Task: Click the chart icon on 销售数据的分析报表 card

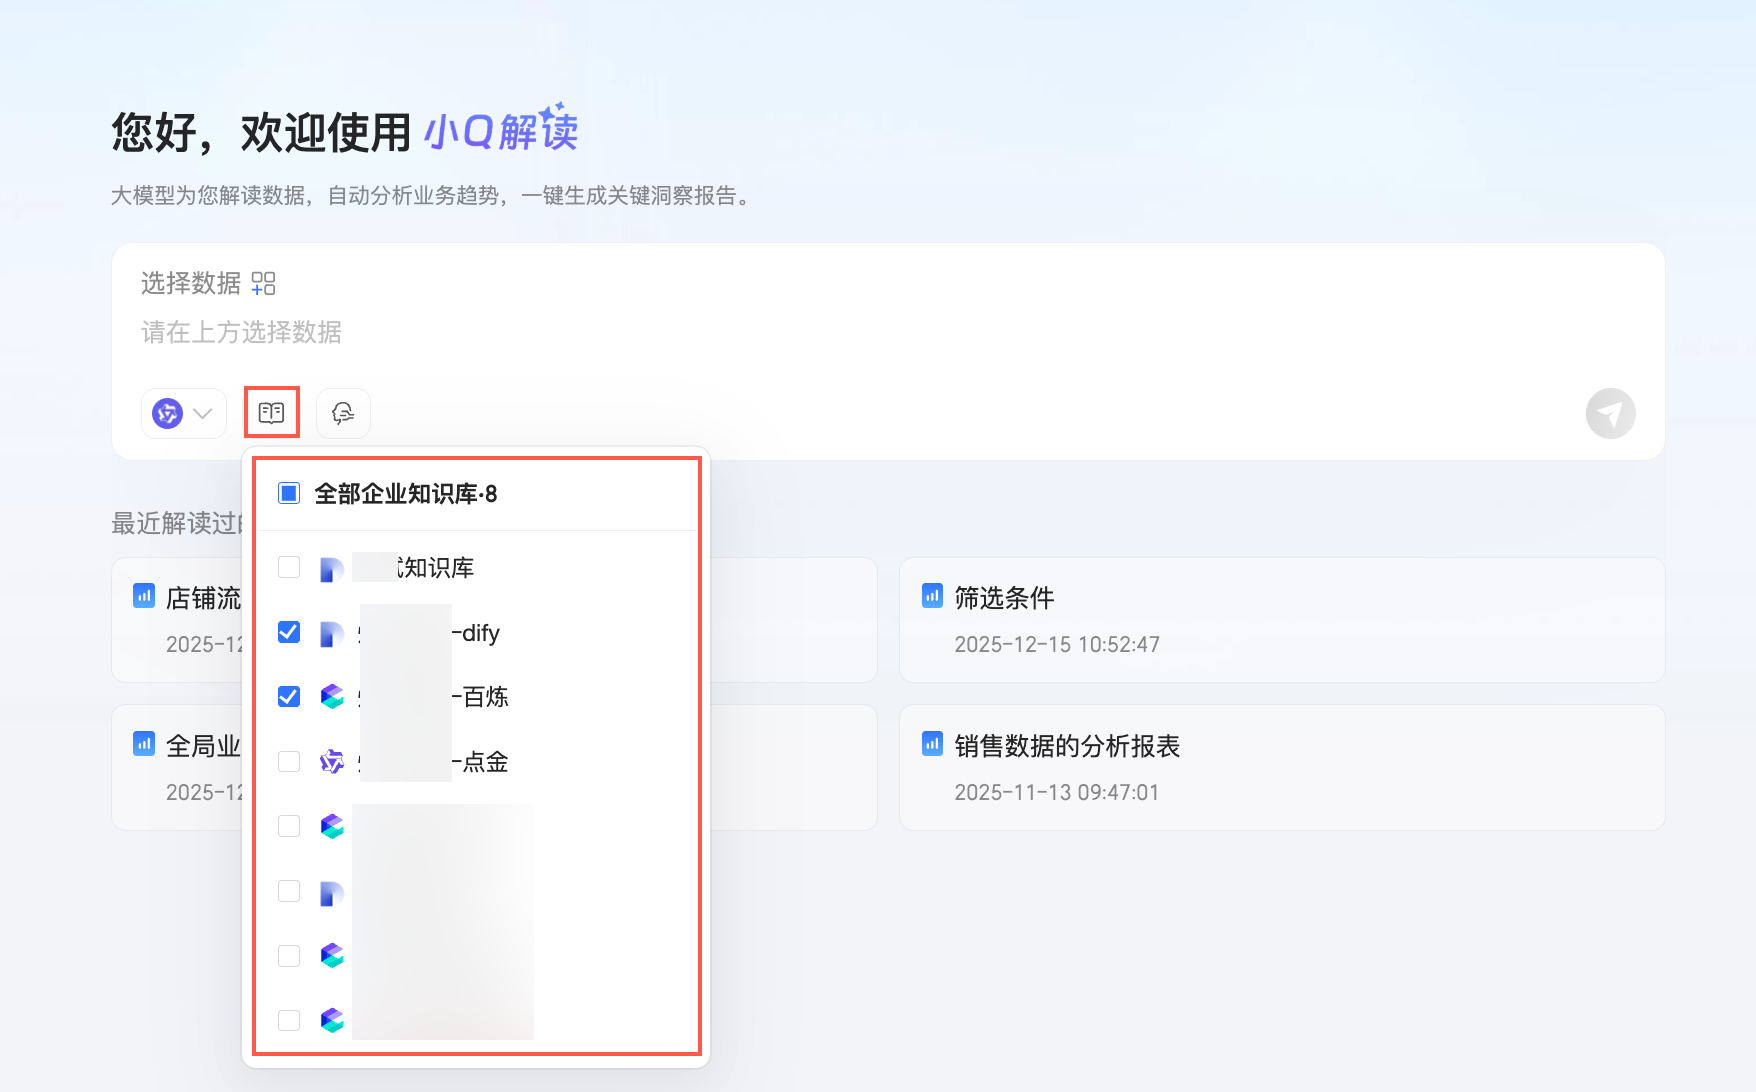Action: coord(932,744)
